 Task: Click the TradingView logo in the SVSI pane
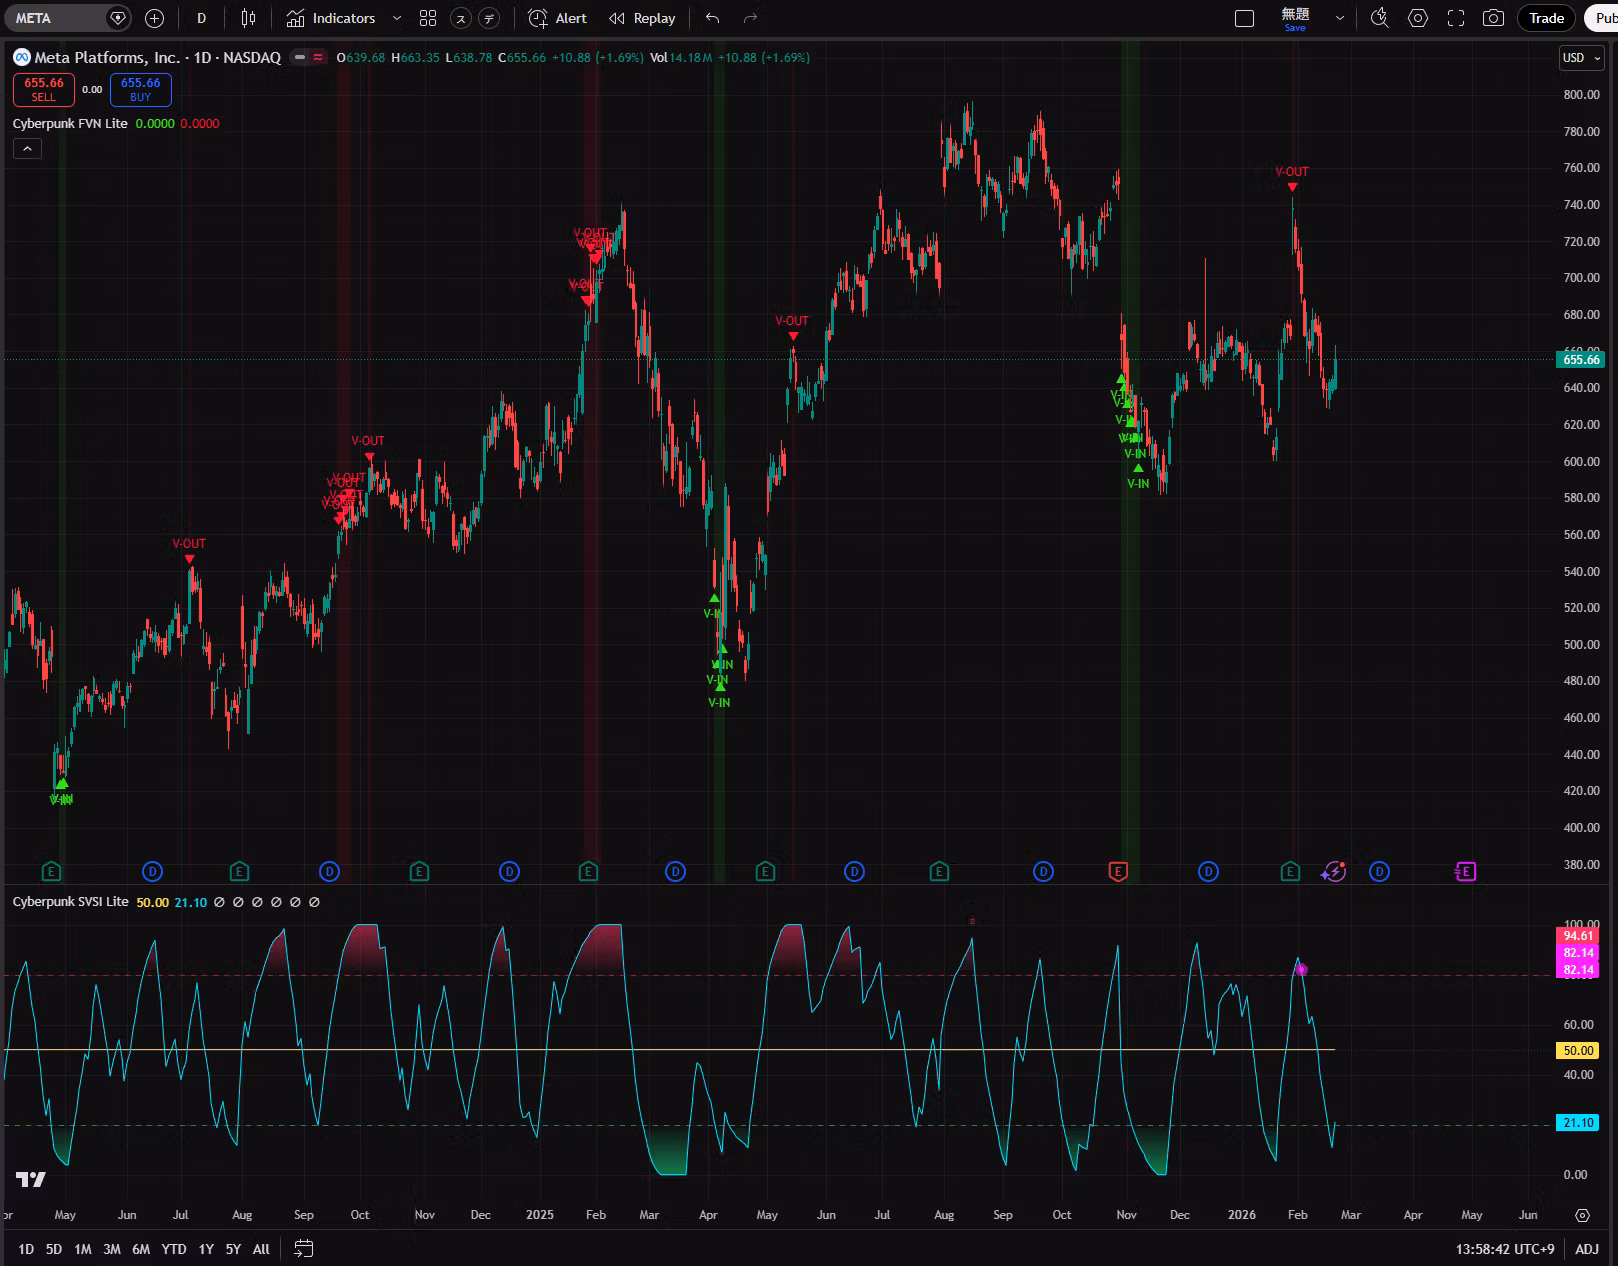tap(31, 1180)
